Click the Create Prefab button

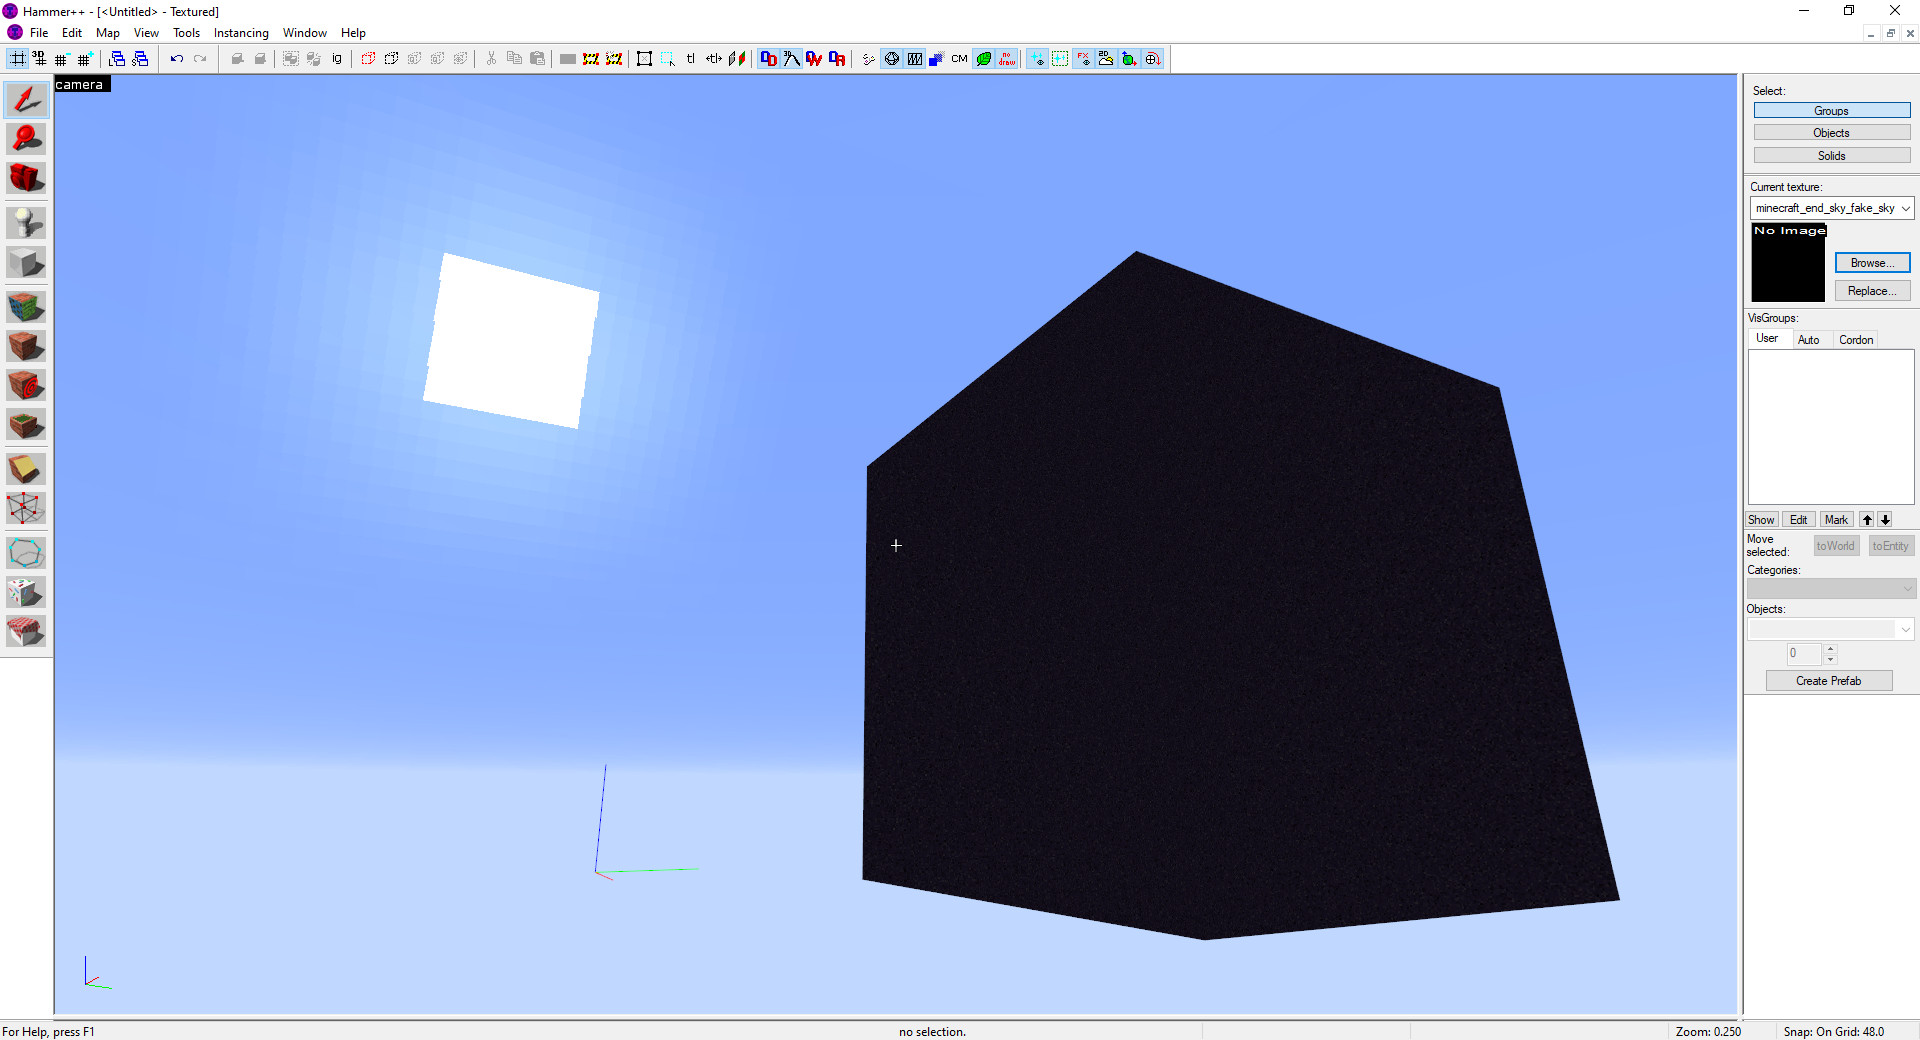coord(1828,680)
